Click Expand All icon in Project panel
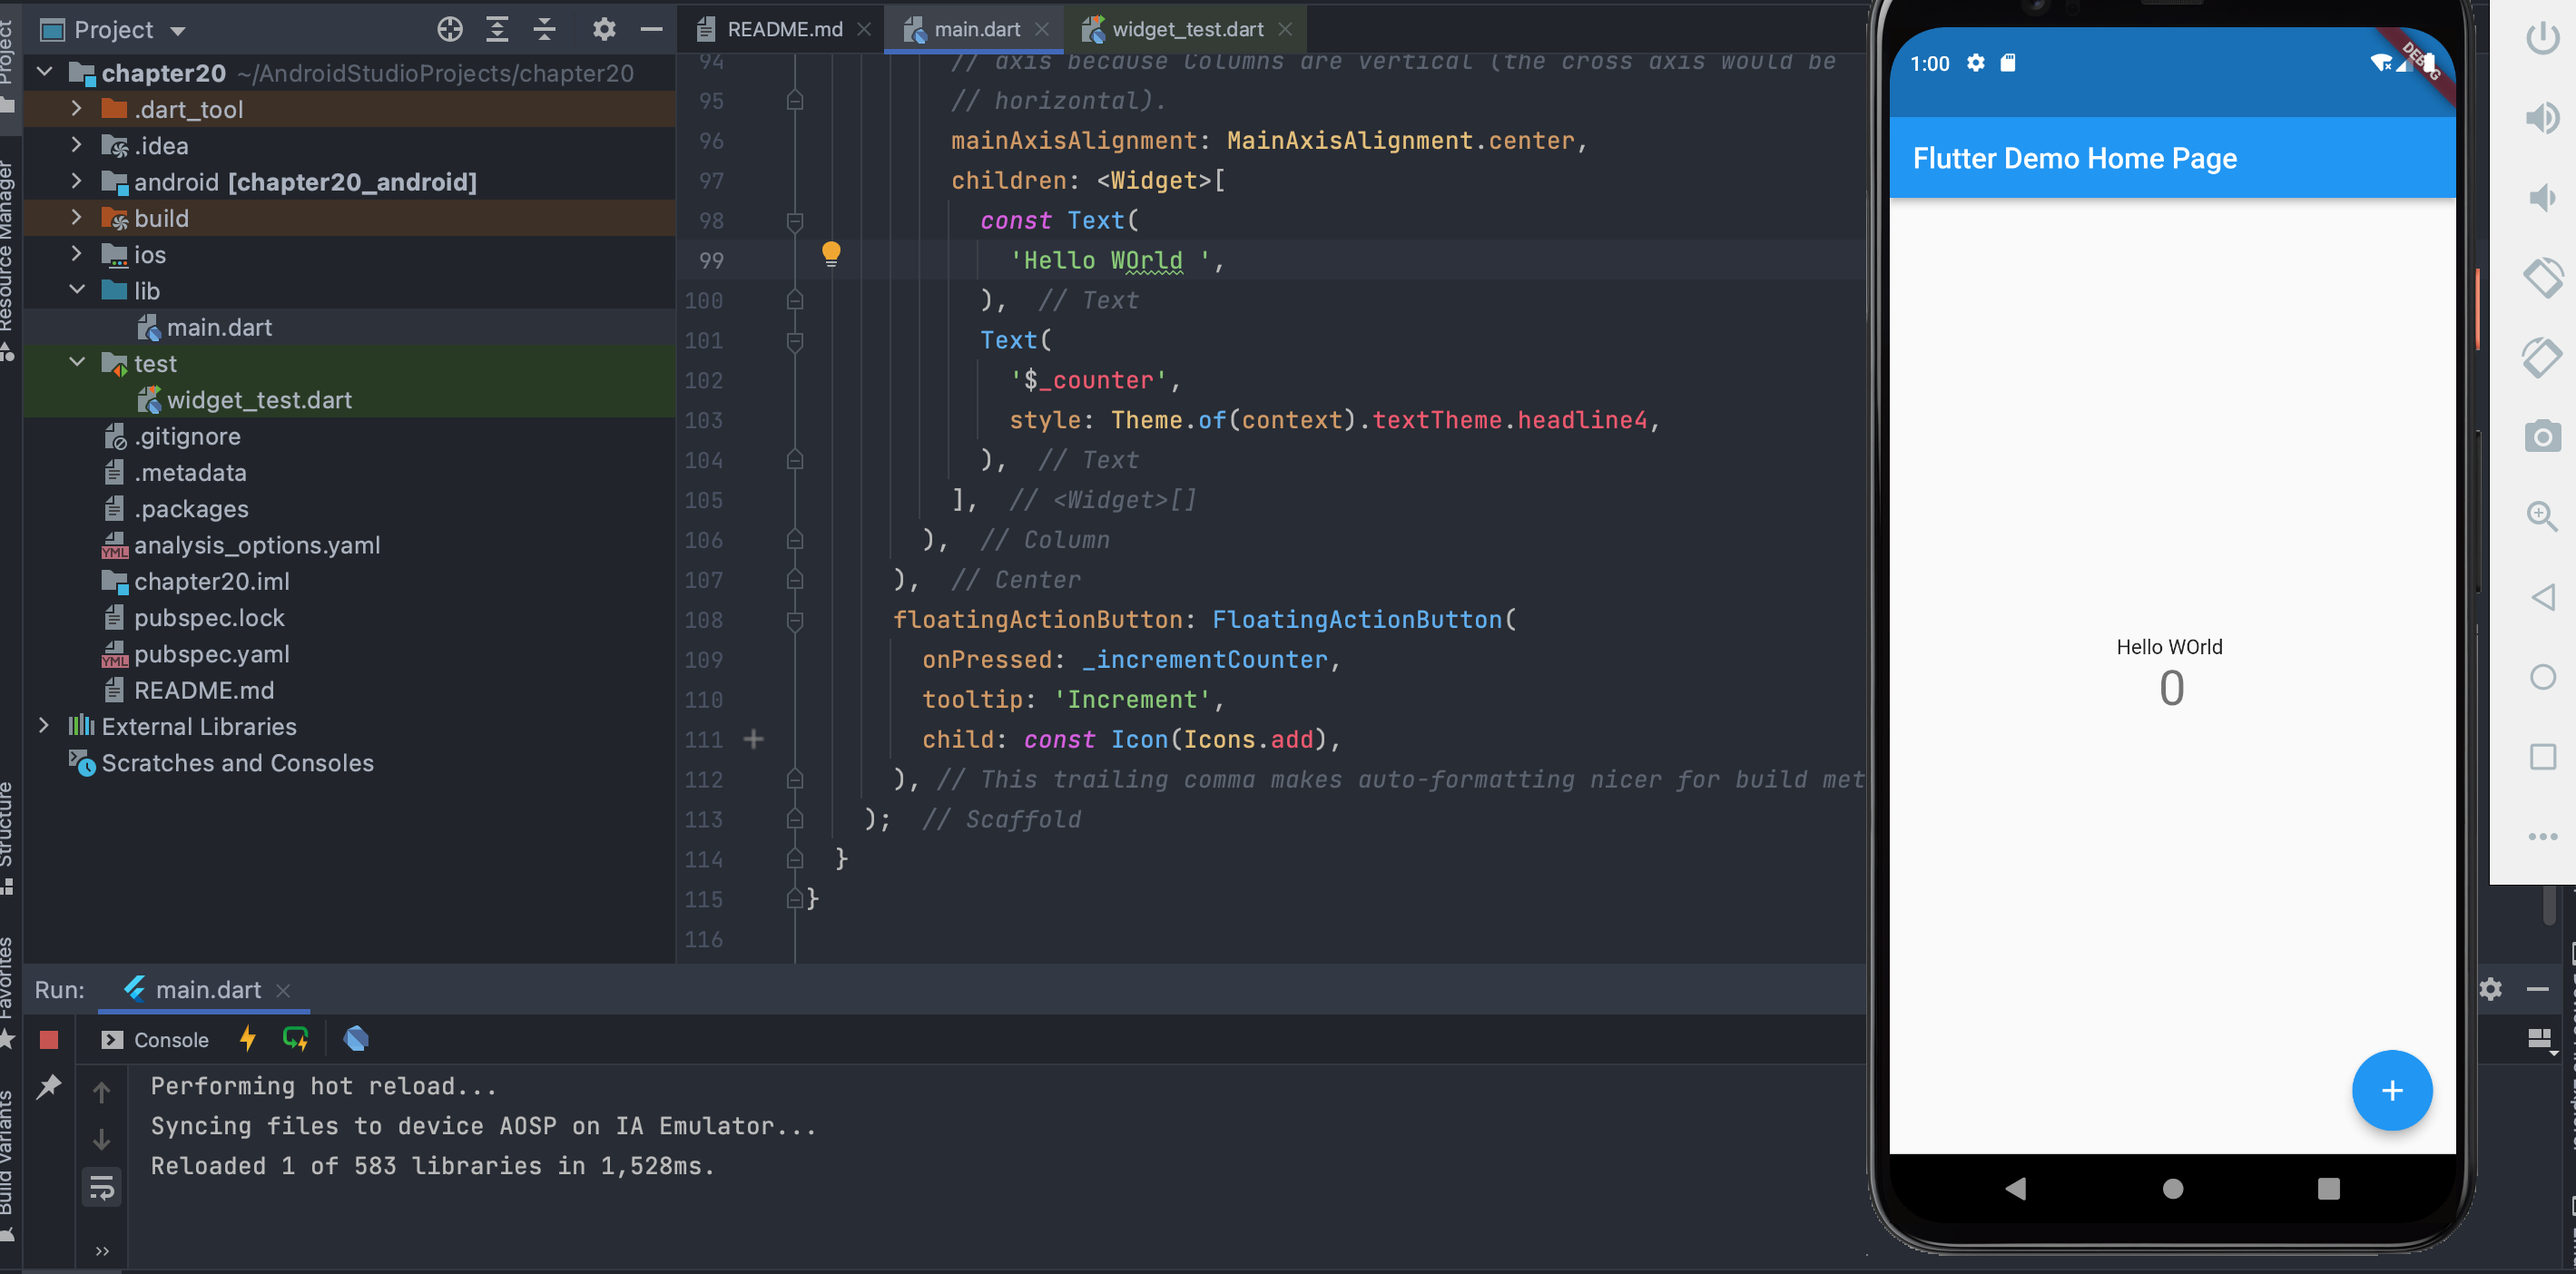This screenshot has width=2576, height=1274. [497, 29]
